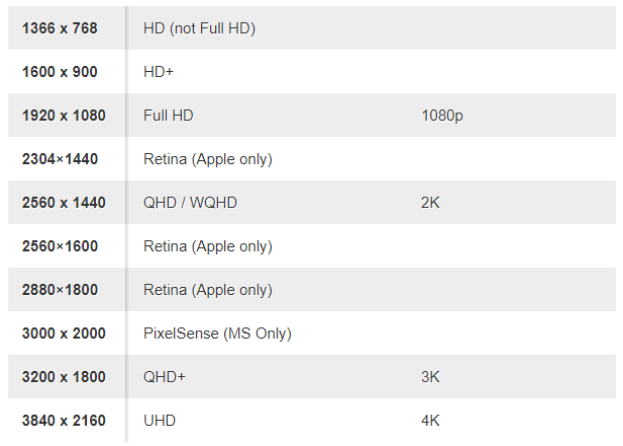Click the 2880×1800 resolution cell
Screen dimensions: 623x446
(x=60, y=290)
